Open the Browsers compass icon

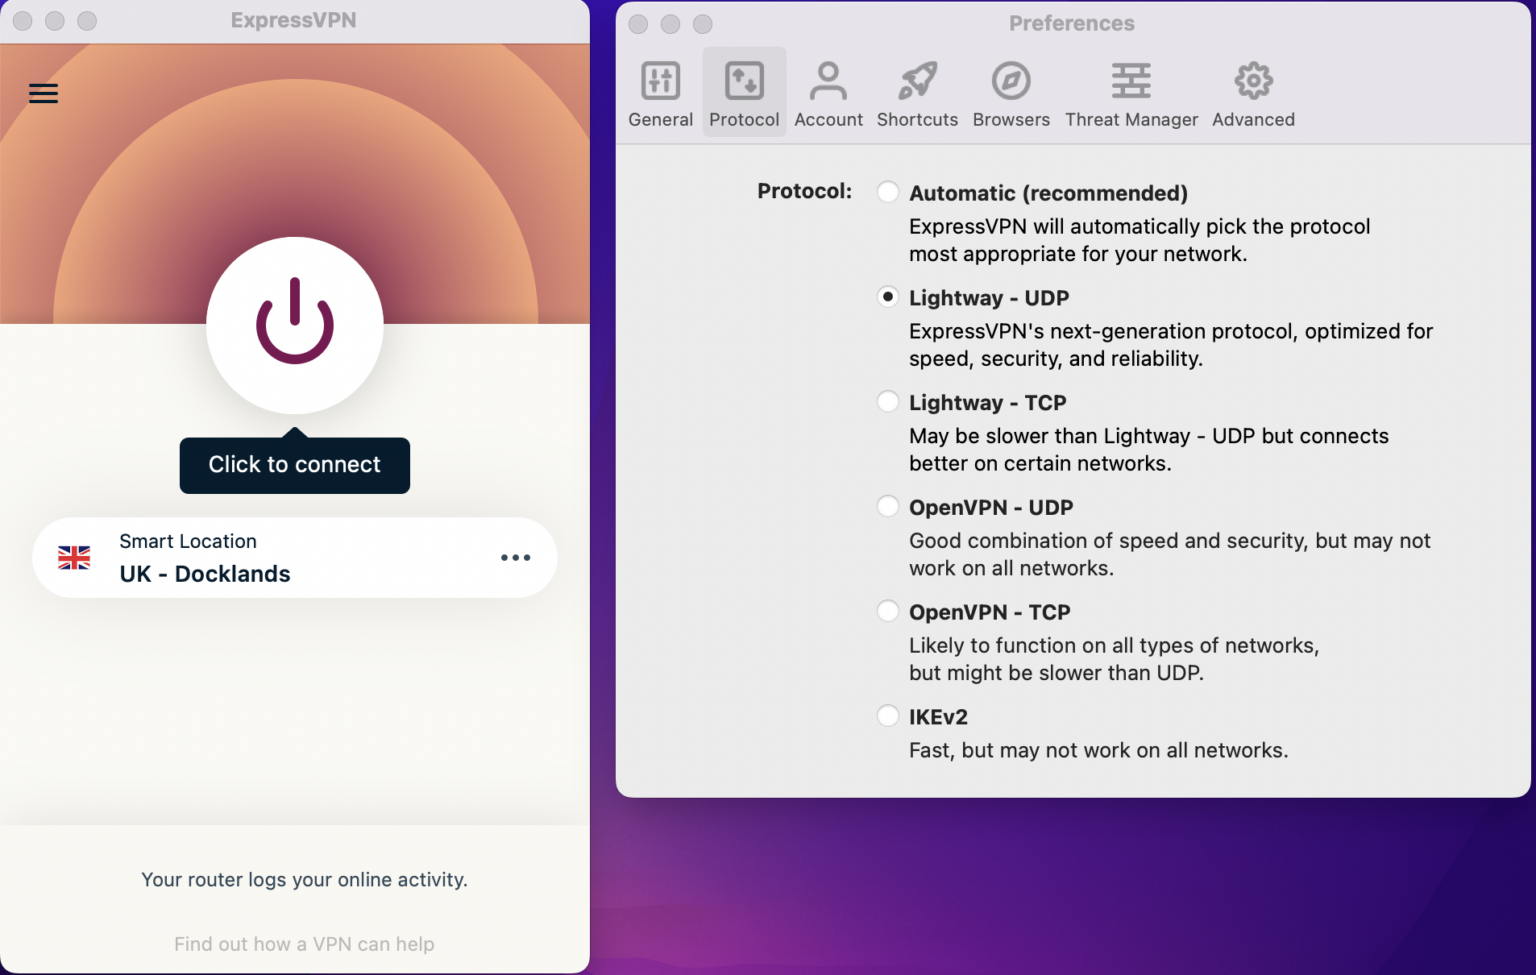(1011, 82)
